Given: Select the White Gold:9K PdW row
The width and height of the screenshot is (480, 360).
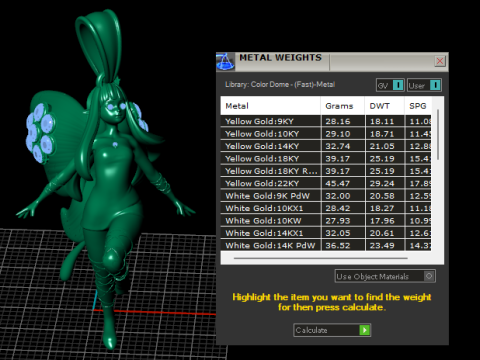Looking at the screenshot, I should (x=326, y=196).
